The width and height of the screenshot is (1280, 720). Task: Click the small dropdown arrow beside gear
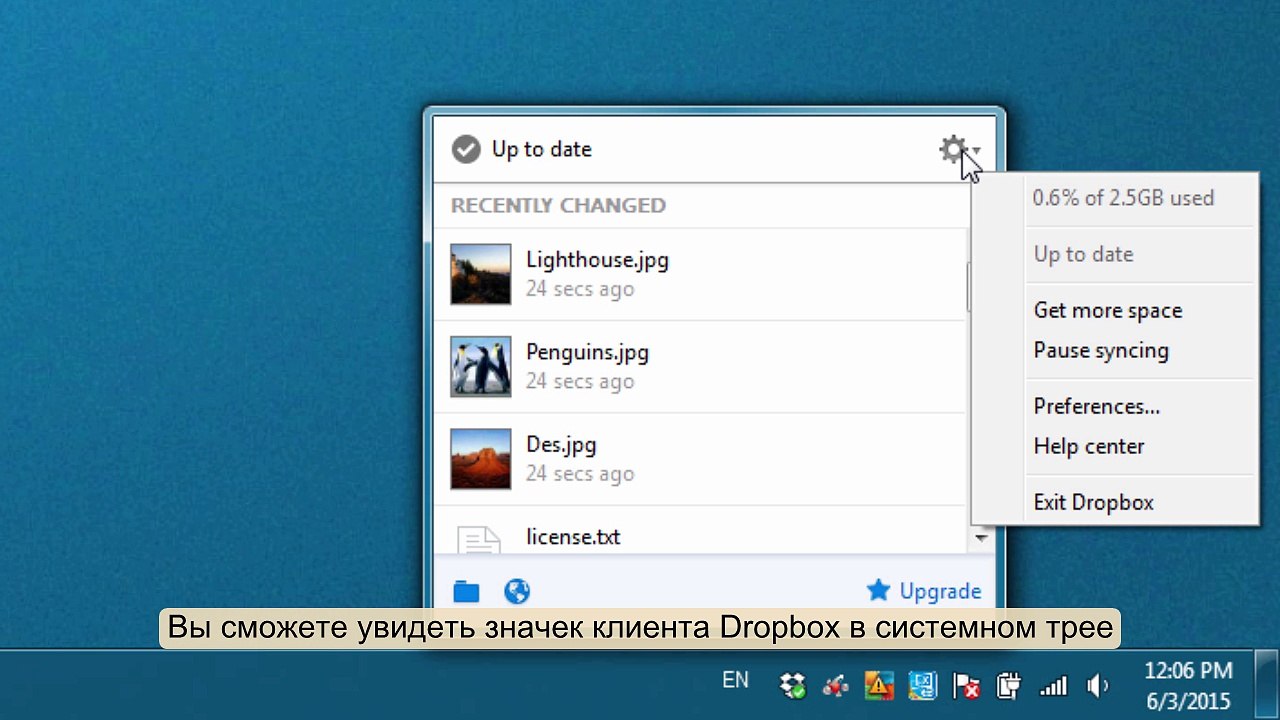[975, 151]
